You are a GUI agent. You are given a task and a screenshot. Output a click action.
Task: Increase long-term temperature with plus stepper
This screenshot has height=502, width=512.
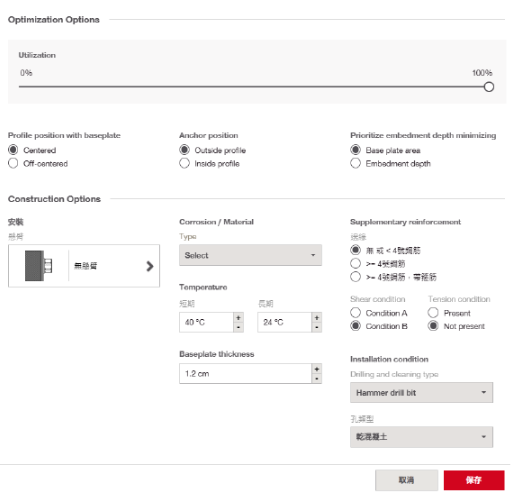coord(317,318)
